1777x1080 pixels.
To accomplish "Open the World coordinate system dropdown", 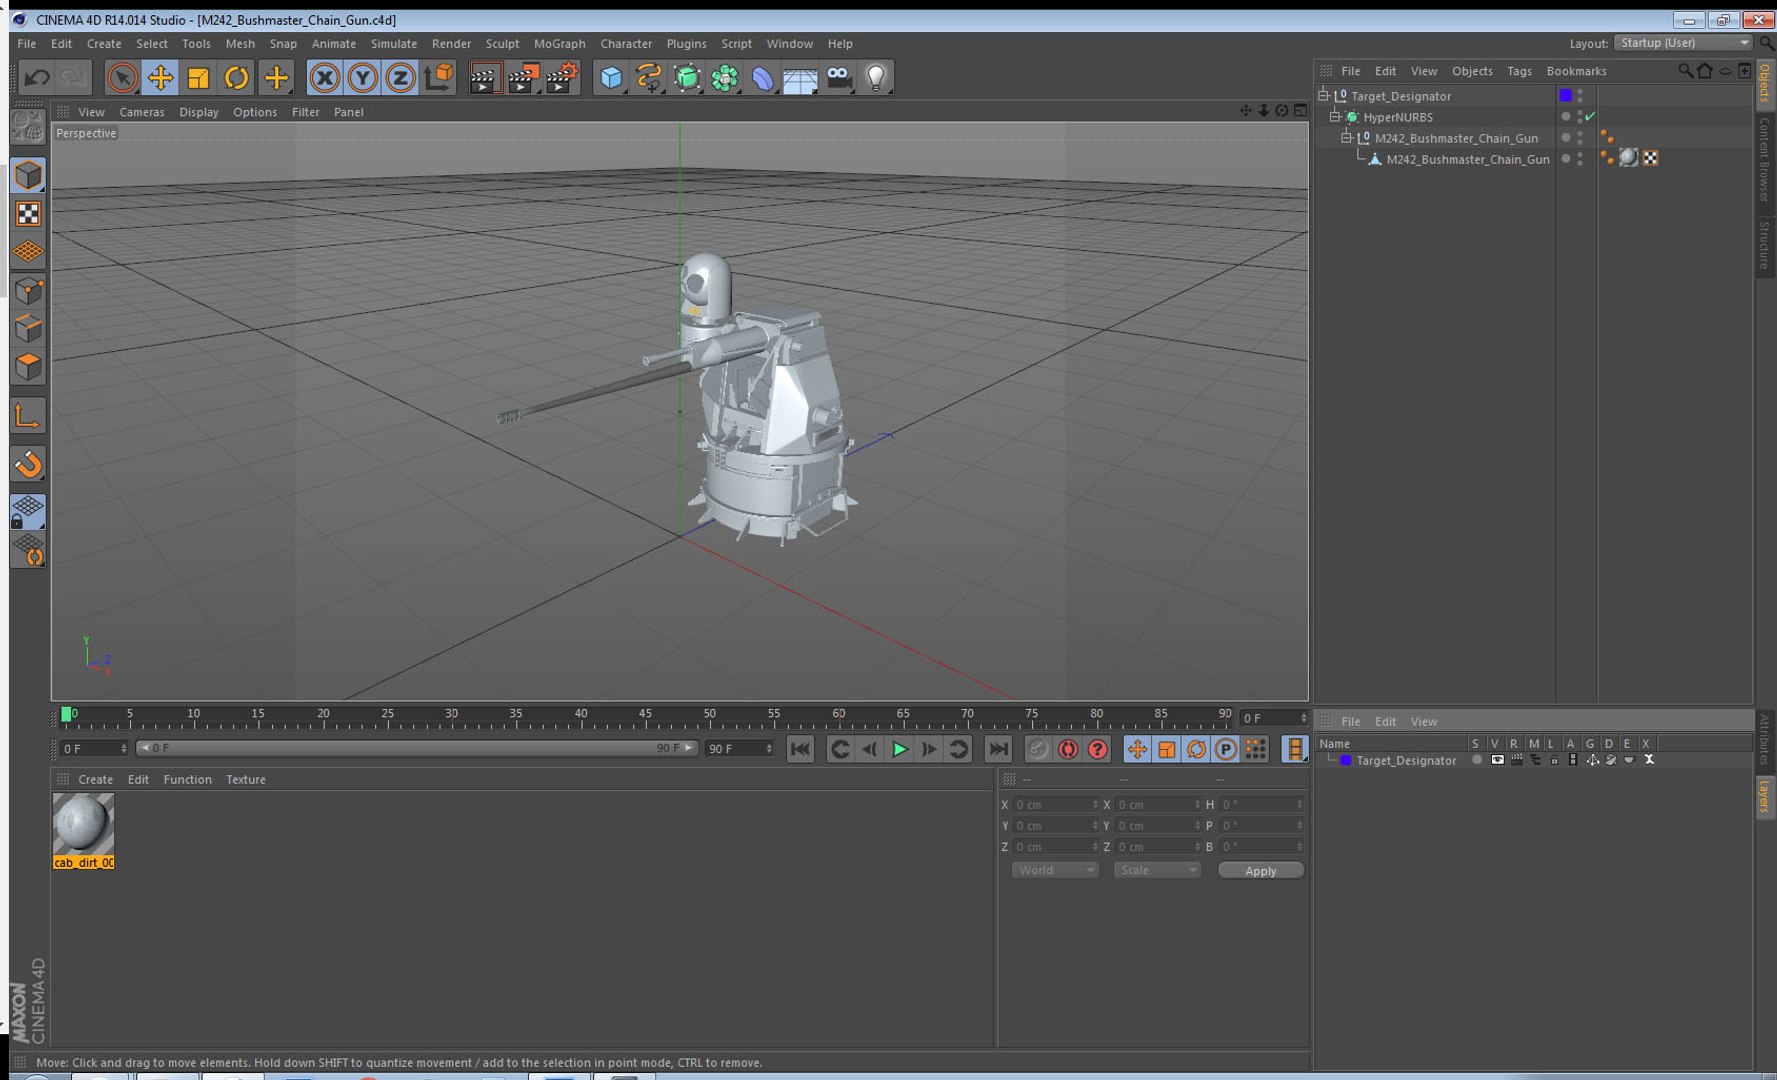I will (1055, 870).
